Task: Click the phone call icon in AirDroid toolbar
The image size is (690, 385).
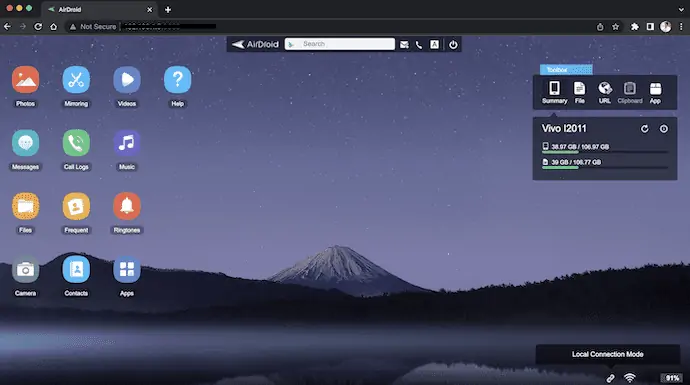Action: click(418, 44)
